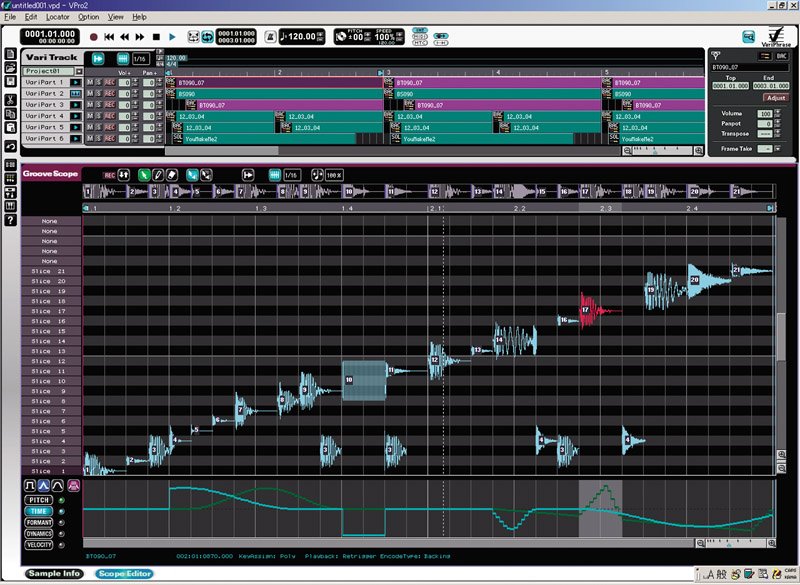Open the View menu
This screenshot has height=585, width=800.
point(116,17)
